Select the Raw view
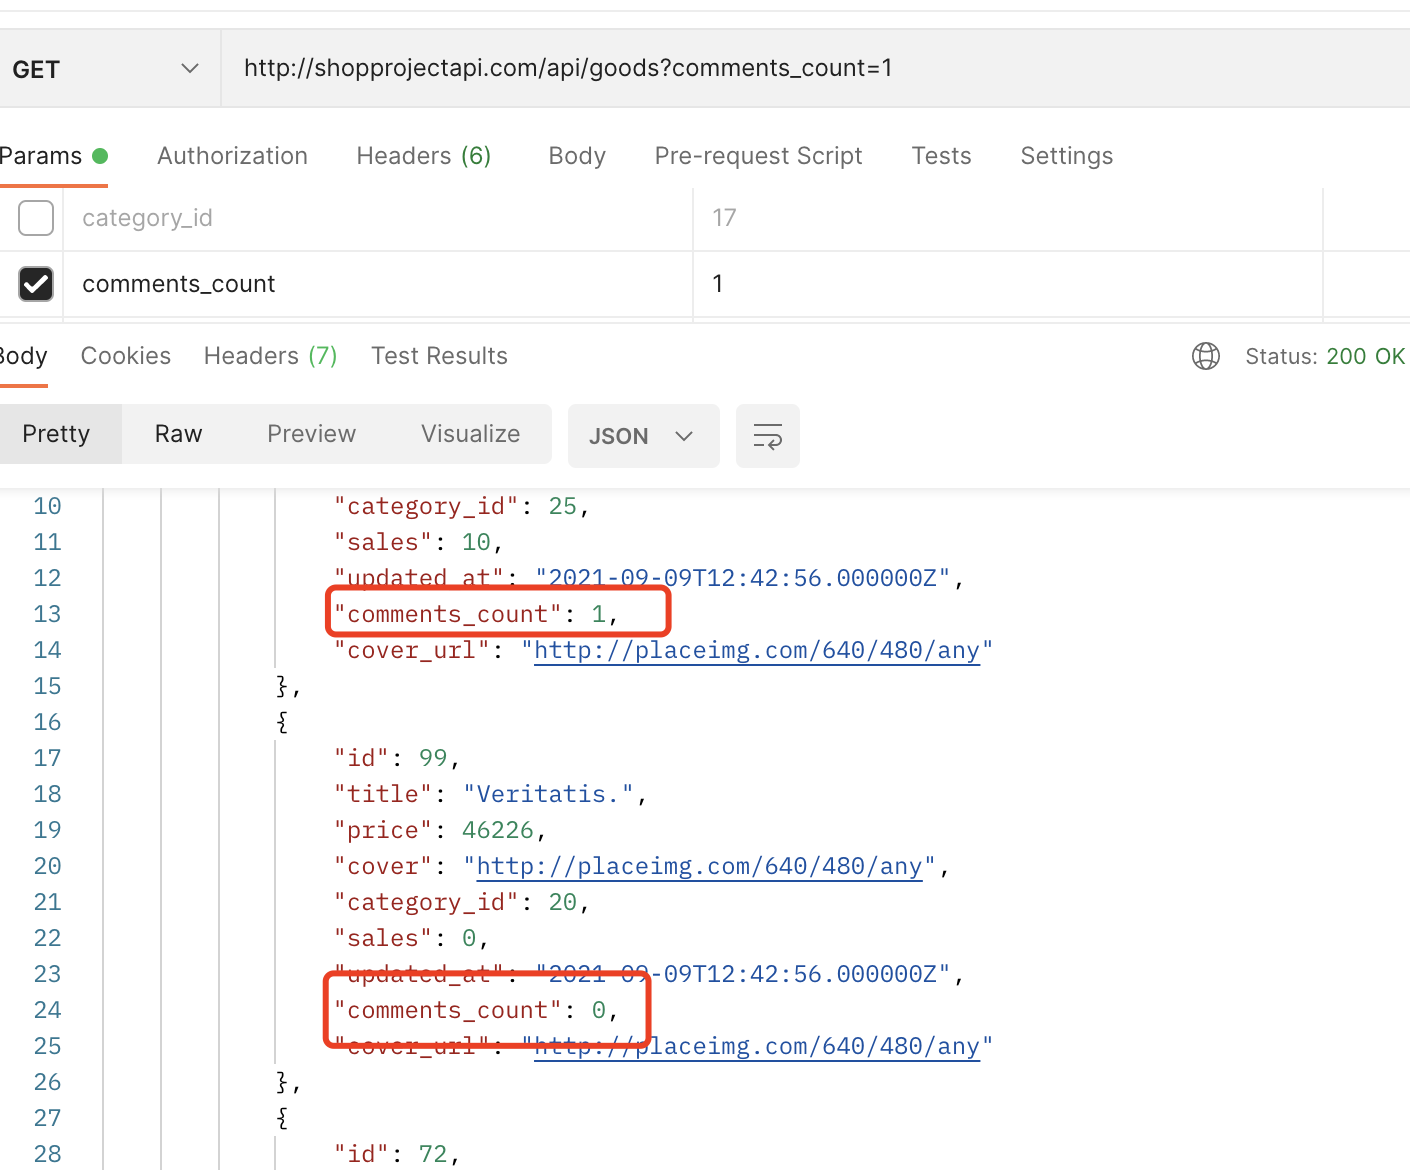 pyautogui.click(x=178, y=434)
